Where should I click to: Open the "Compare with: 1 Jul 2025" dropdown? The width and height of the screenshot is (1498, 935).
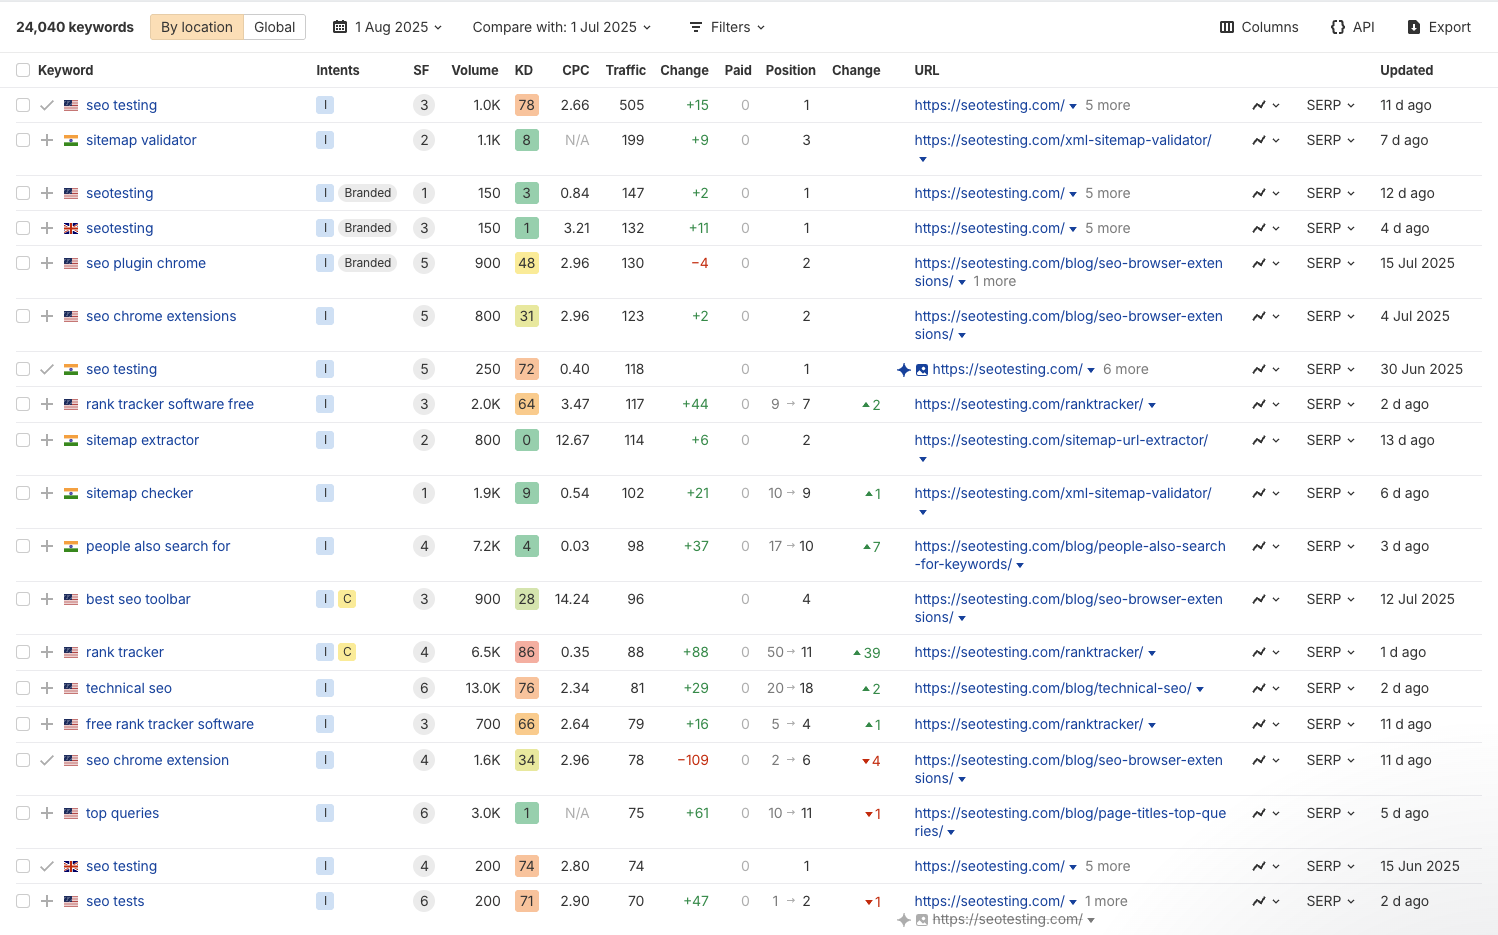[561, 27]
